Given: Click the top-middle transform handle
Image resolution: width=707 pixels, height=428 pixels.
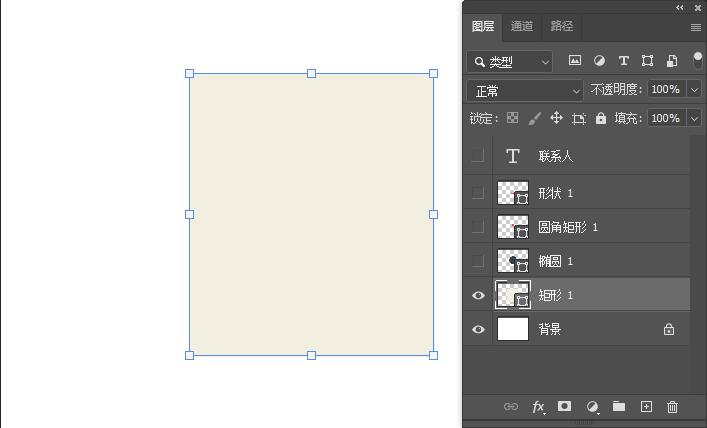Looking at the screenshot, I should (x=311, y=74).
